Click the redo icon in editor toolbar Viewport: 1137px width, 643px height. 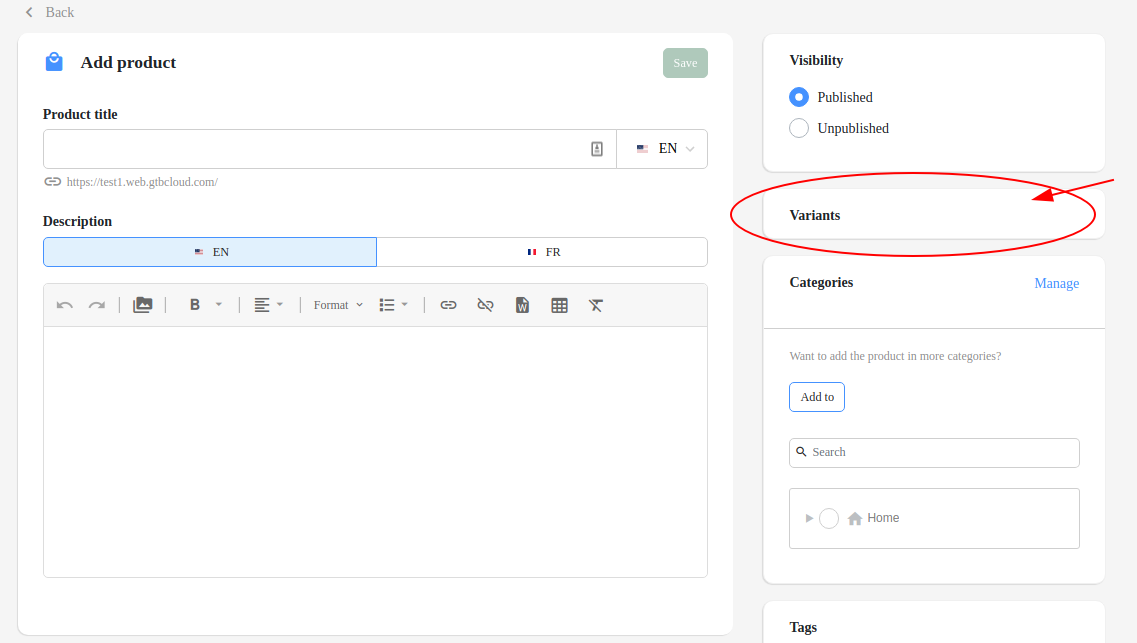(x=97, y=305)
